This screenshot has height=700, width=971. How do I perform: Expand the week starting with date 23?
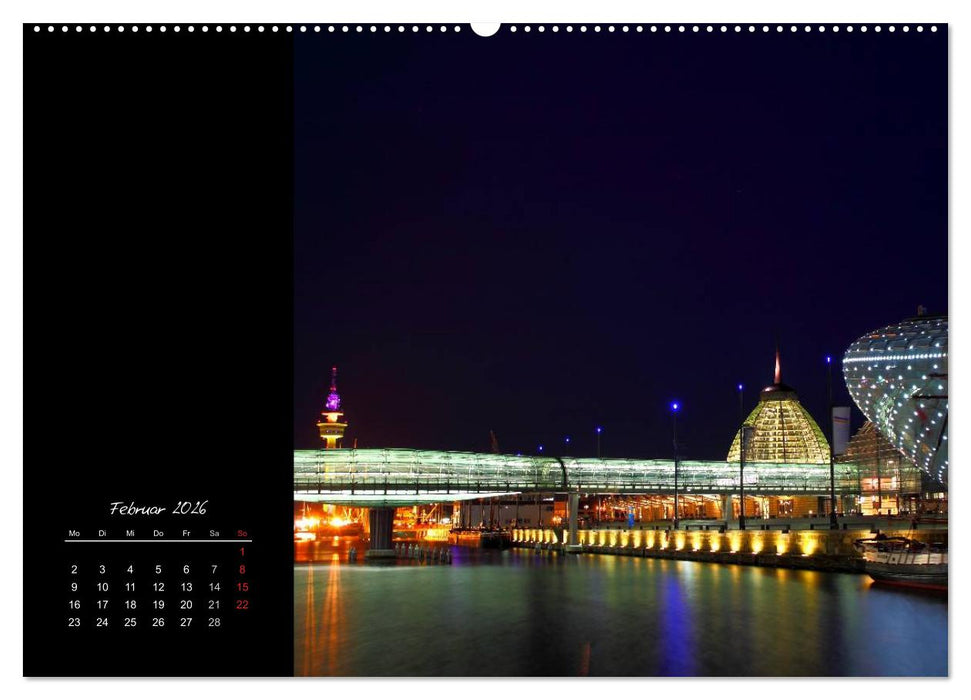click(74, 621)
